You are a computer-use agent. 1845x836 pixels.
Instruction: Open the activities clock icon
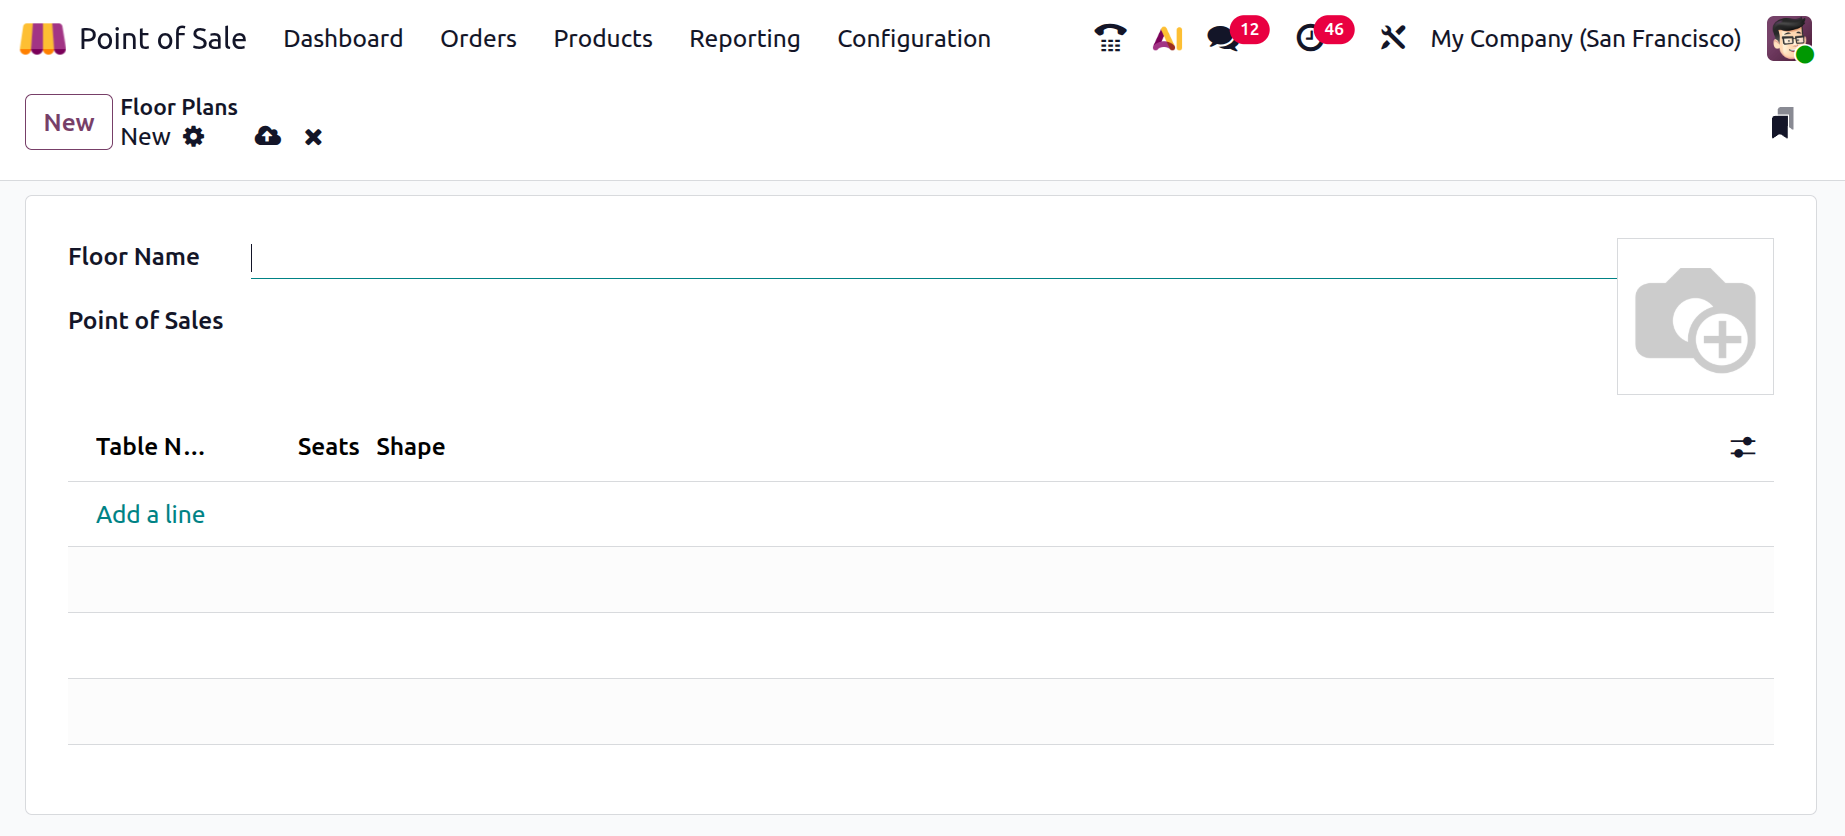[x=1309, y=39]
